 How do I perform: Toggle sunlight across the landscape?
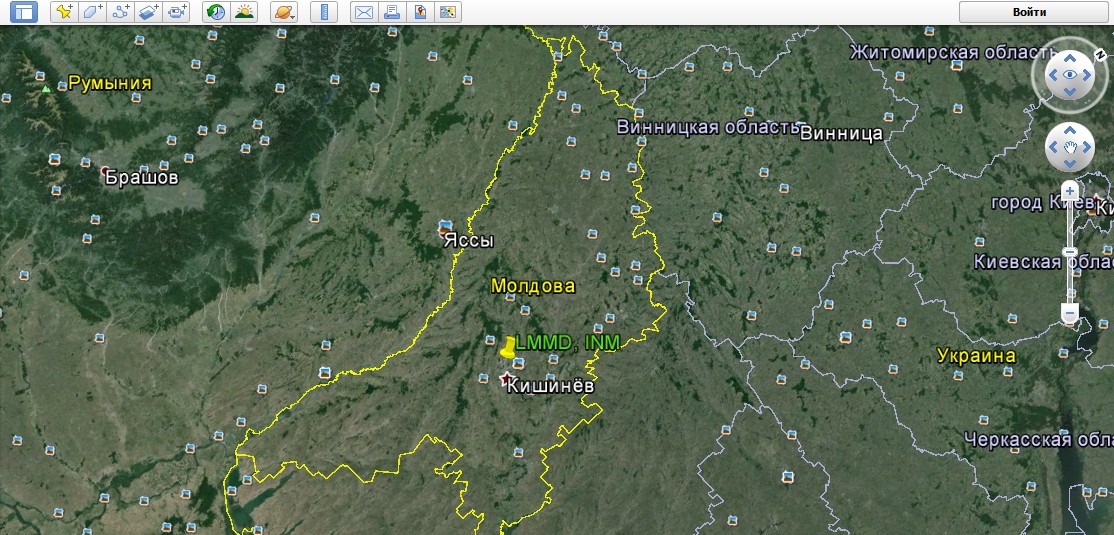click(243, 12)
